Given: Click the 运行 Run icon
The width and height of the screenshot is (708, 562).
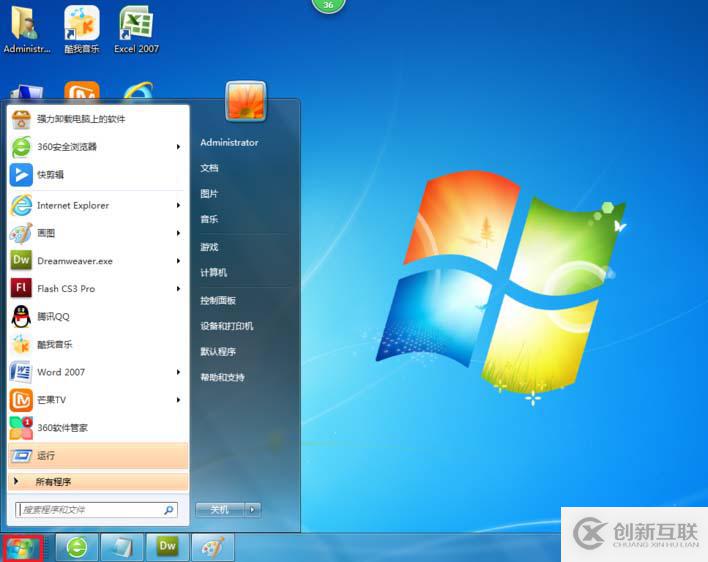Looking at the screenshot, I should coord(21,455).
